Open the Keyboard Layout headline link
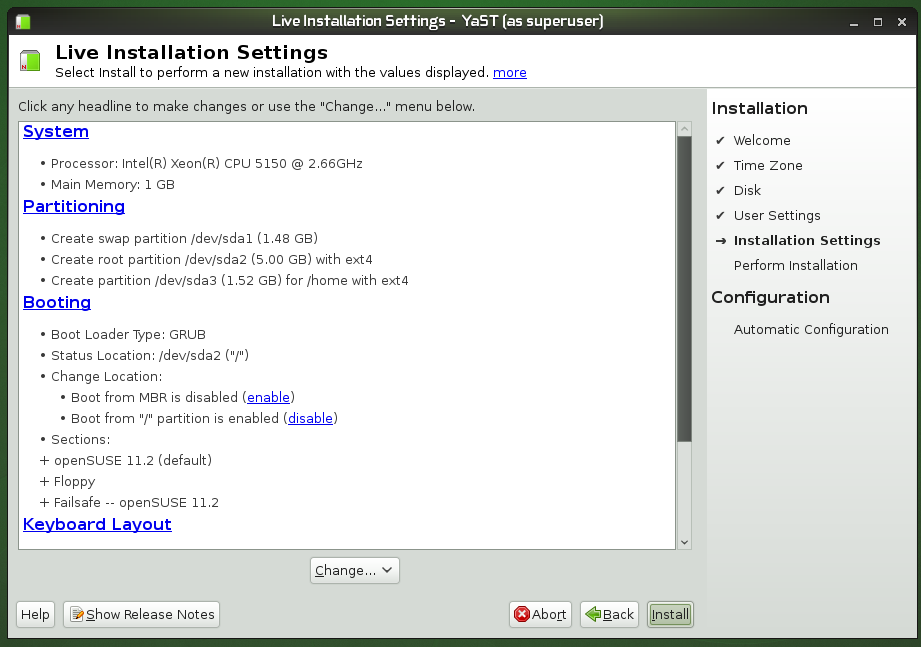Screen dimensions: 921x647 coord(98,524)
